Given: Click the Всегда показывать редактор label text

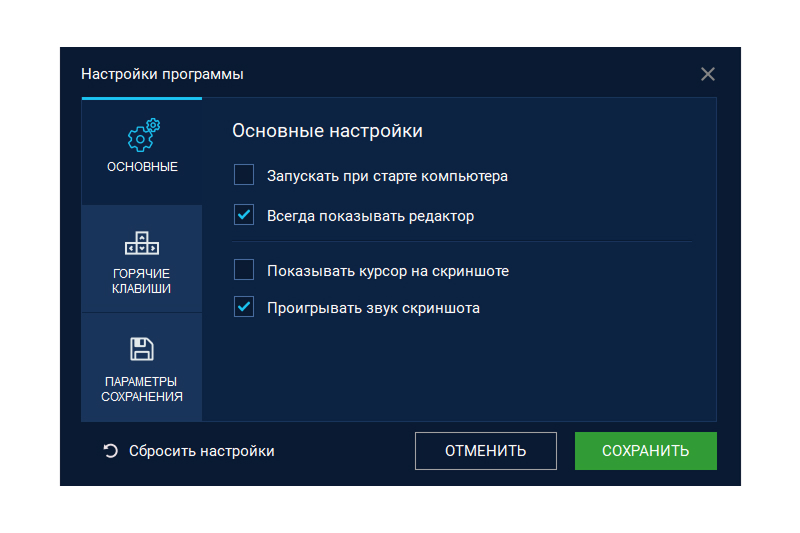Looking at the screenshot, I should (x=370, y=215).
